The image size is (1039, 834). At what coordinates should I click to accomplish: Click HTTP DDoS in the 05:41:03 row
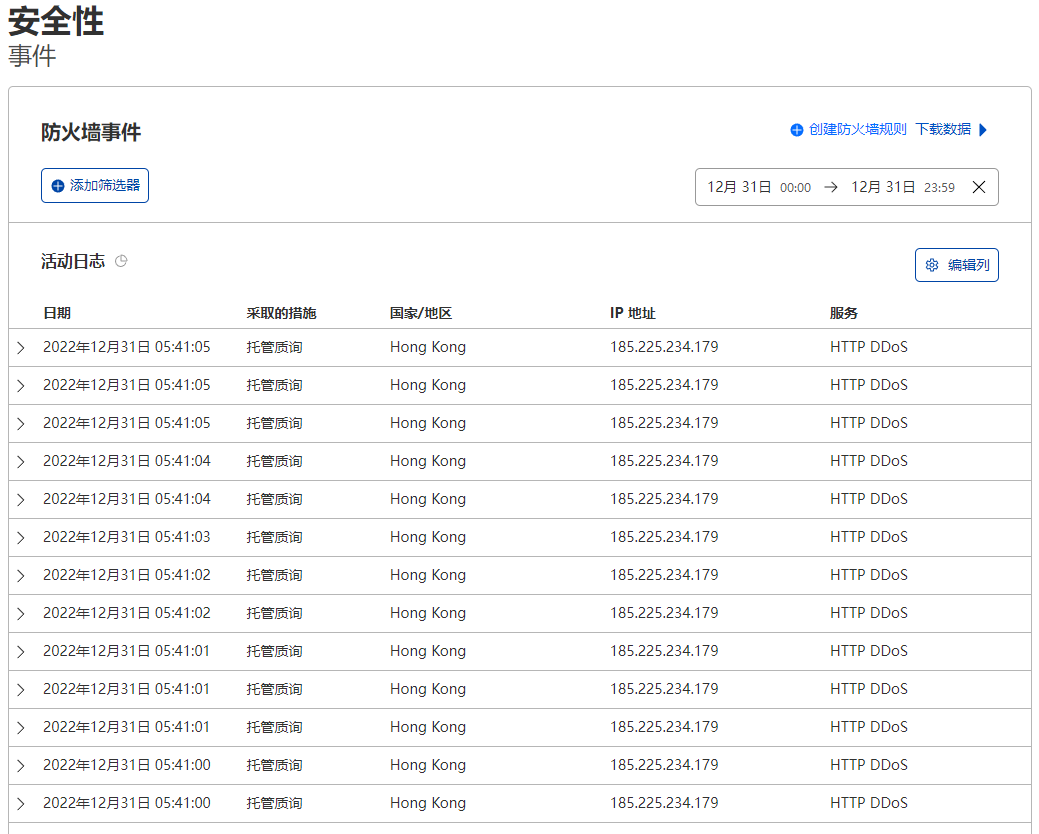[869, 537]
